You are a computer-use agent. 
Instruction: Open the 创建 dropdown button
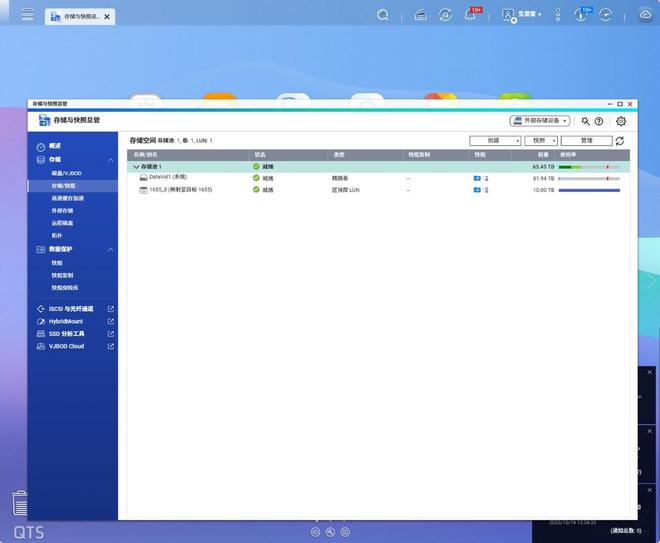(495, 141)
